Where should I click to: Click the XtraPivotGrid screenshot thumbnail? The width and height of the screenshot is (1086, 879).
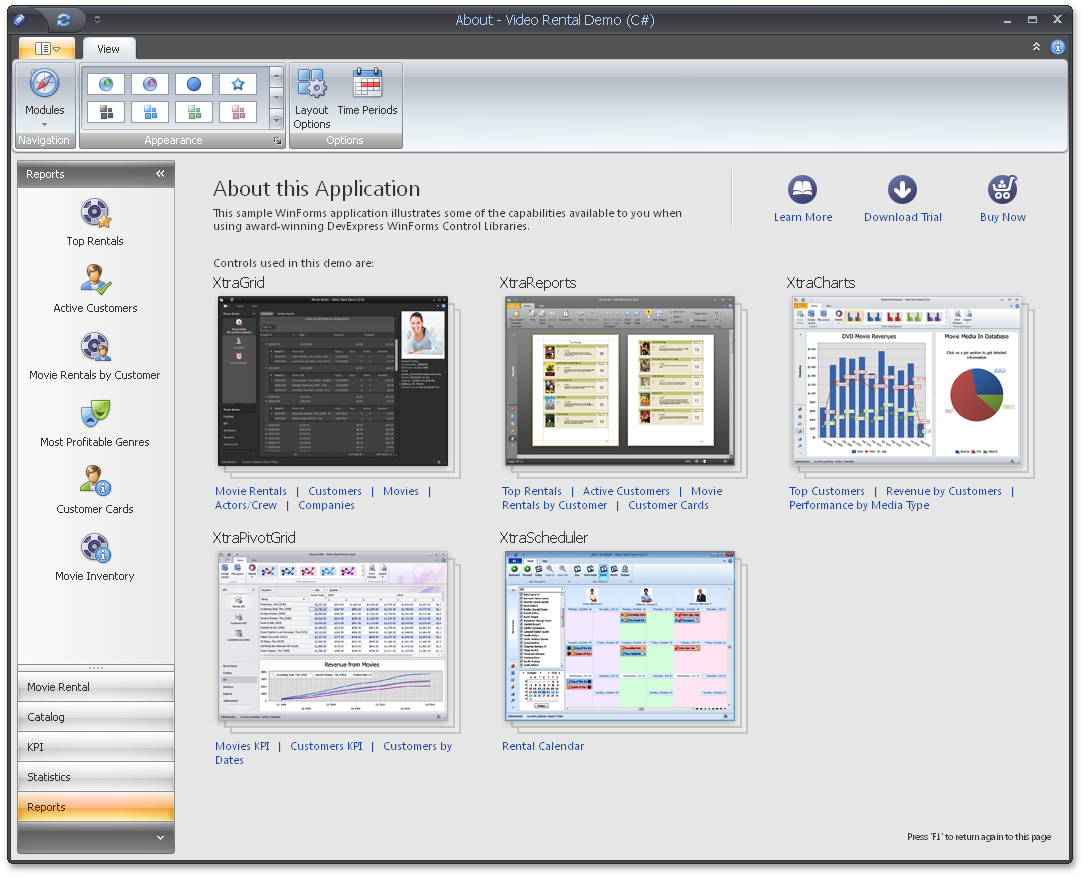pos(334,637)
